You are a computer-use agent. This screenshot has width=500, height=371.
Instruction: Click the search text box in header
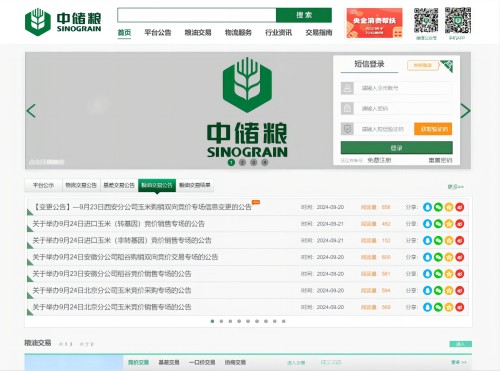pos(197,15)
